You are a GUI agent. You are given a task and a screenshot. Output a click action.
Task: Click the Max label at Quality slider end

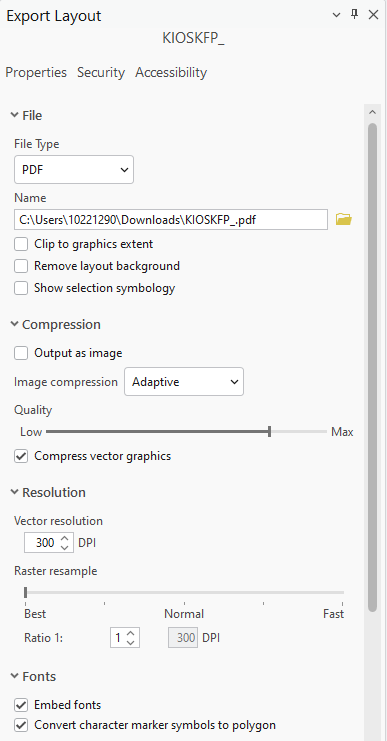[x=342, y=432]
